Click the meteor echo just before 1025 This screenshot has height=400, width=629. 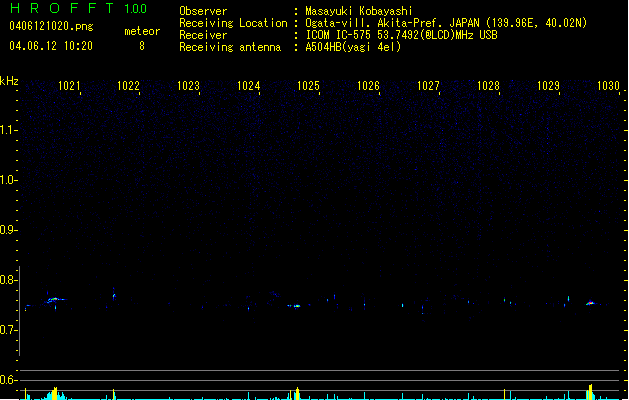click(295, 306)
